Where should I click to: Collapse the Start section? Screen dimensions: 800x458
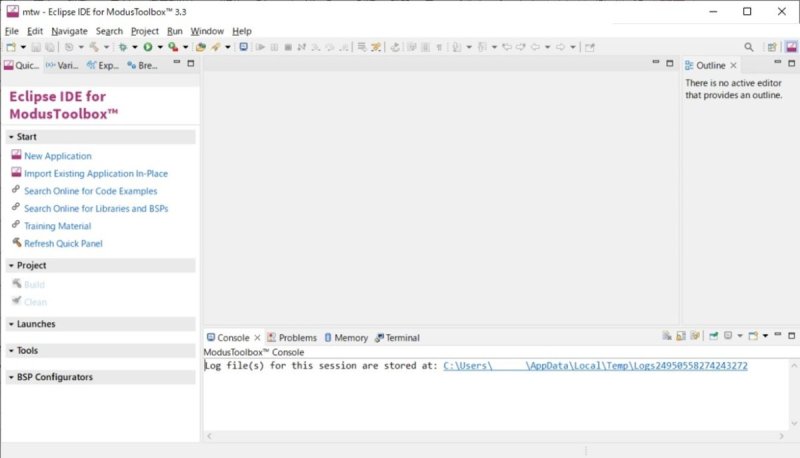(101, 137)
